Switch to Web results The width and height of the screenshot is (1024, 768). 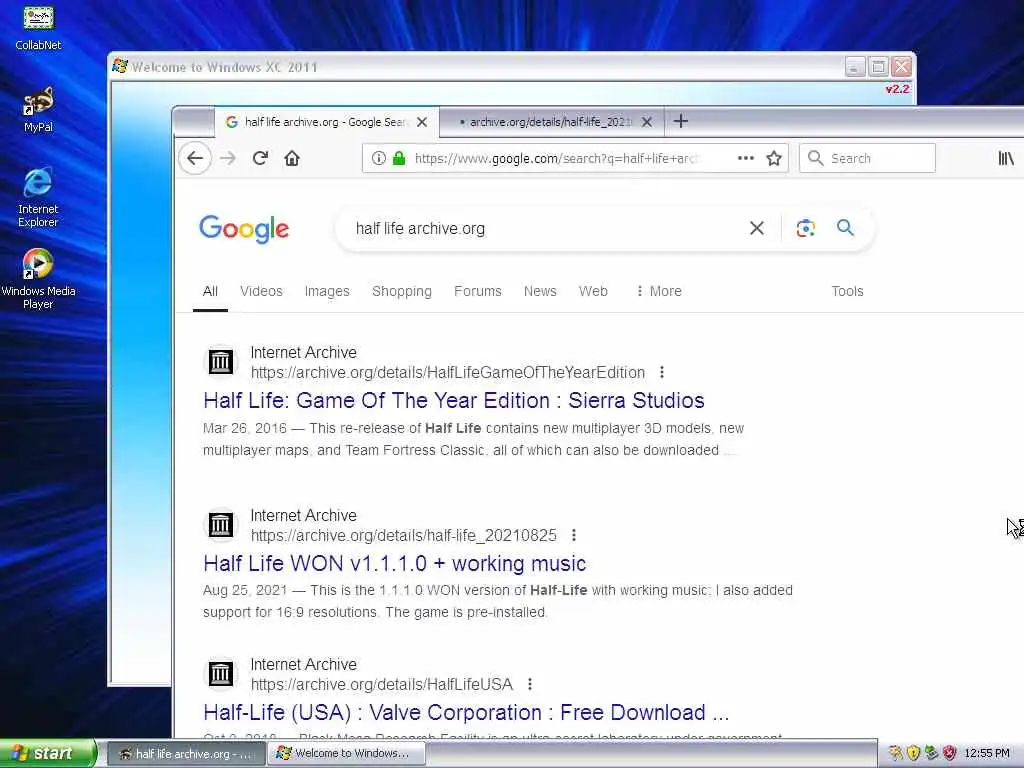pos(593,291)
